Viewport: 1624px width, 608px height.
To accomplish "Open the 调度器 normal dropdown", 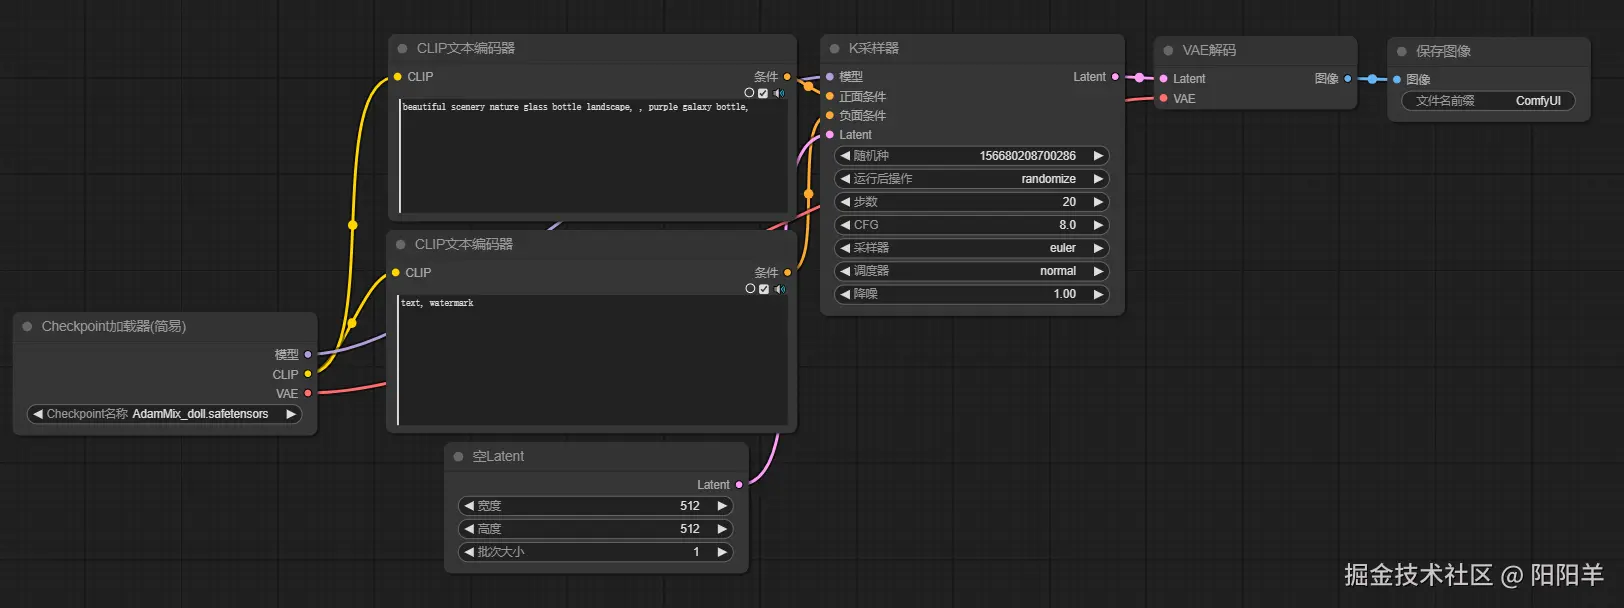I will pyautogui.click(x=971, y=271).
